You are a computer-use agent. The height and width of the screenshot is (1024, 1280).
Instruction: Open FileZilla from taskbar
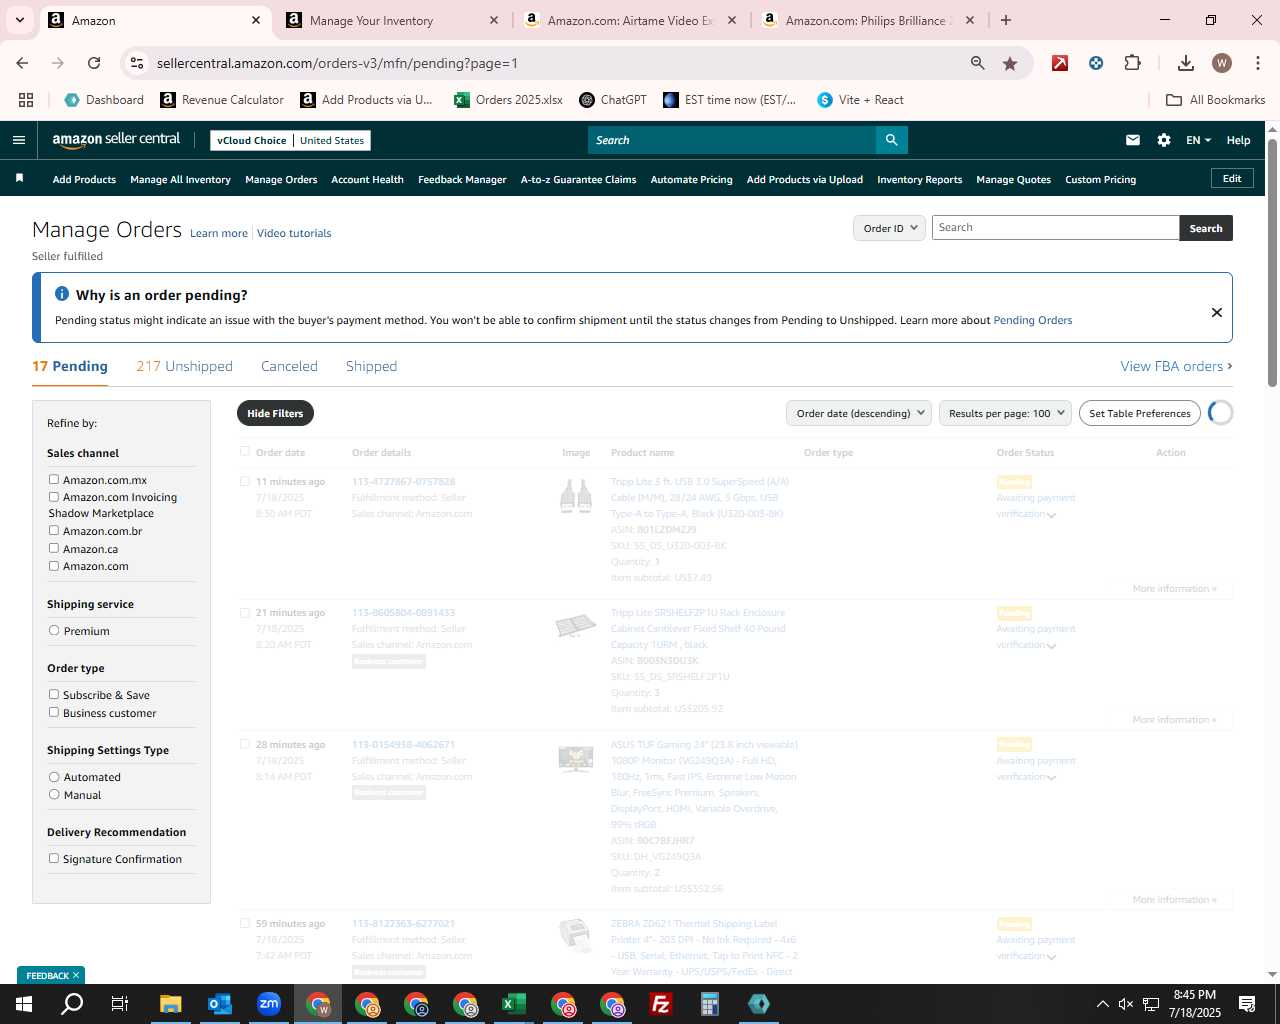(661, 1004)
